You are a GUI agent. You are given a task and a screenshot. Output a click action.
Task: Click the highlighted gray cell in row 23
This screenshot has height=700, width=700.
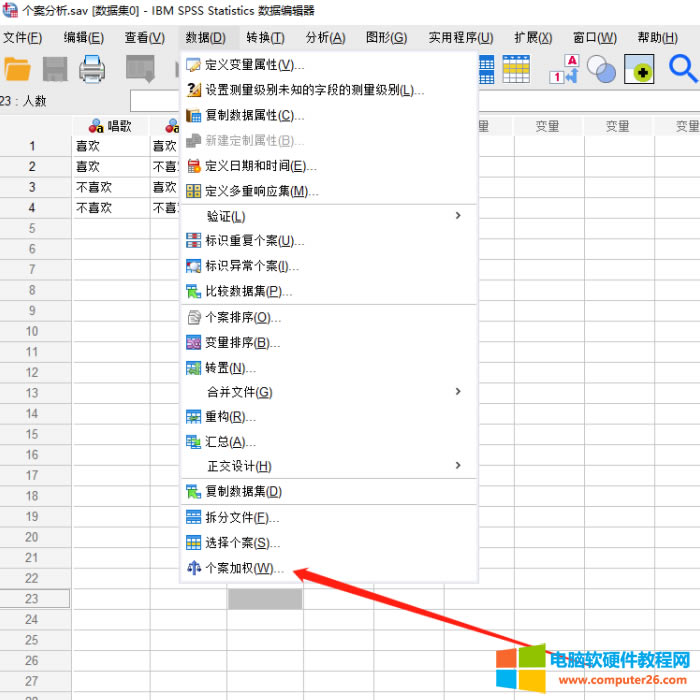pyautogui.click(x=265, y=599)
